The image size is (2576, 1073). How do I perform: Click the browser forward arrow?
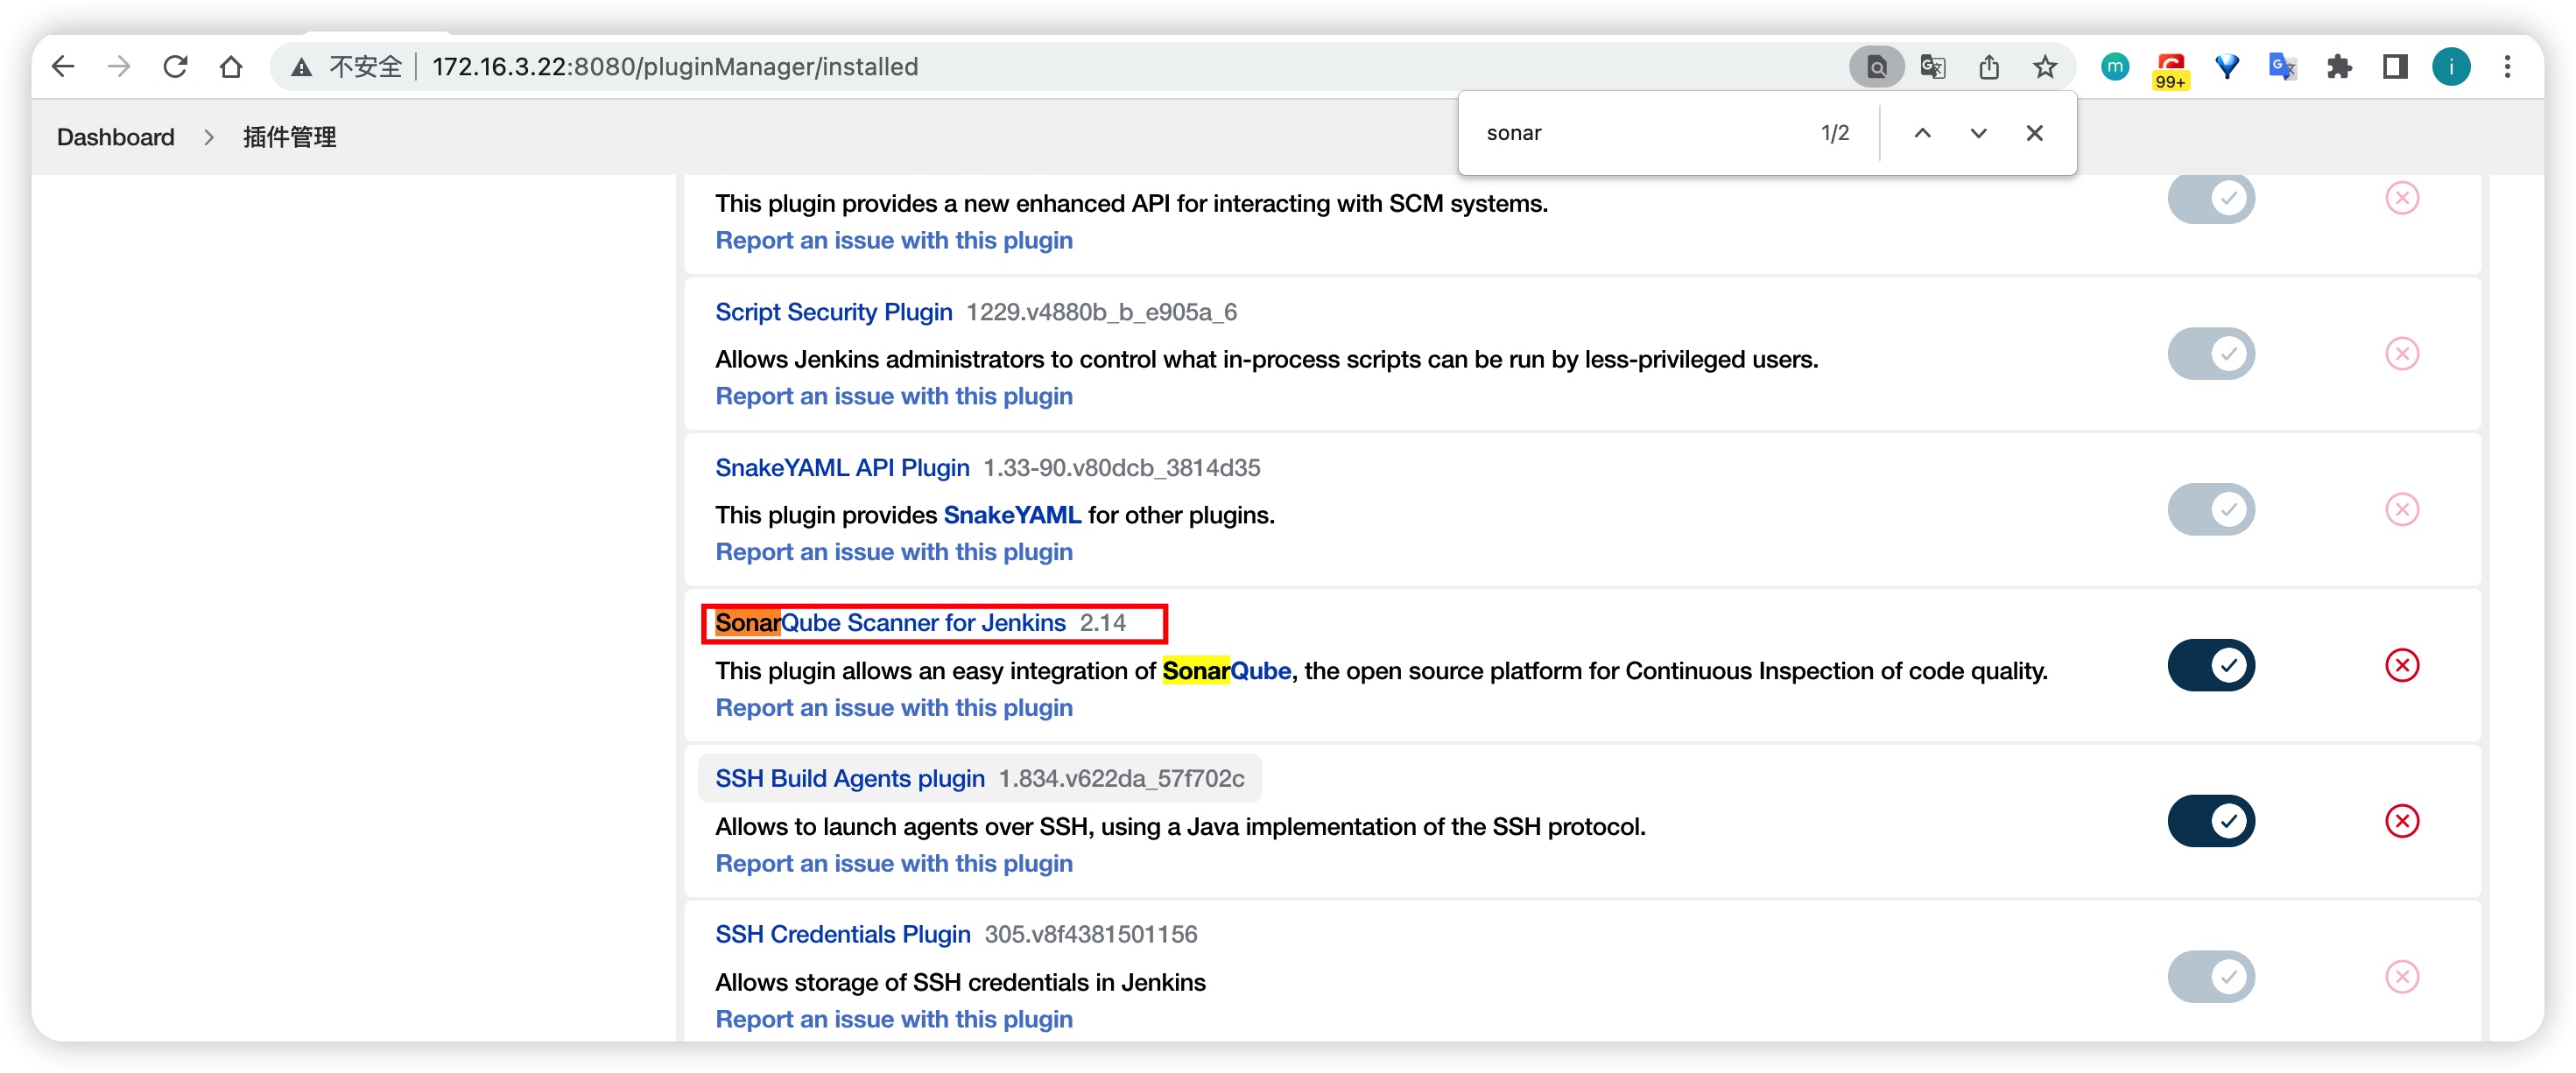pos(119,67)
